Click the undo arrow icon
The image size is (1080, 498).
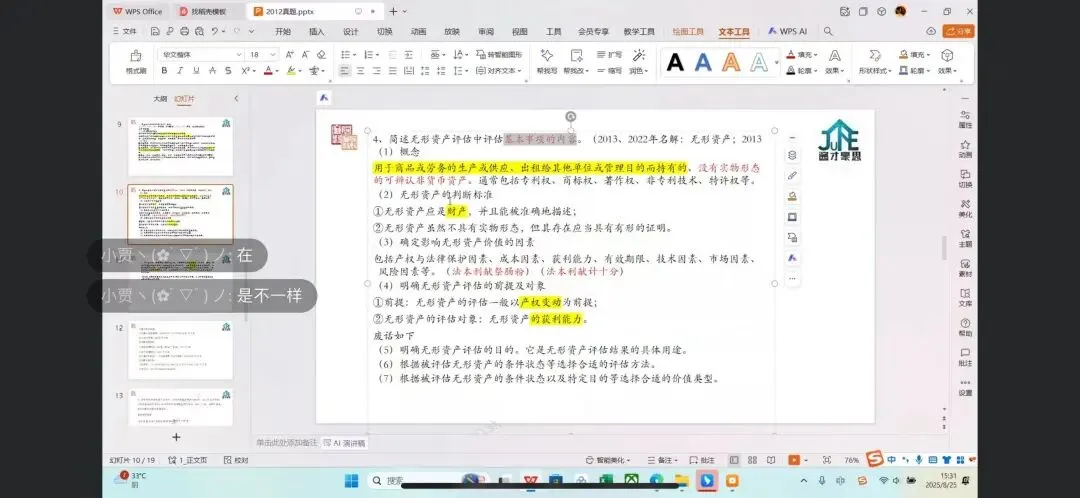pyautogui.click(x=215, y=32)
